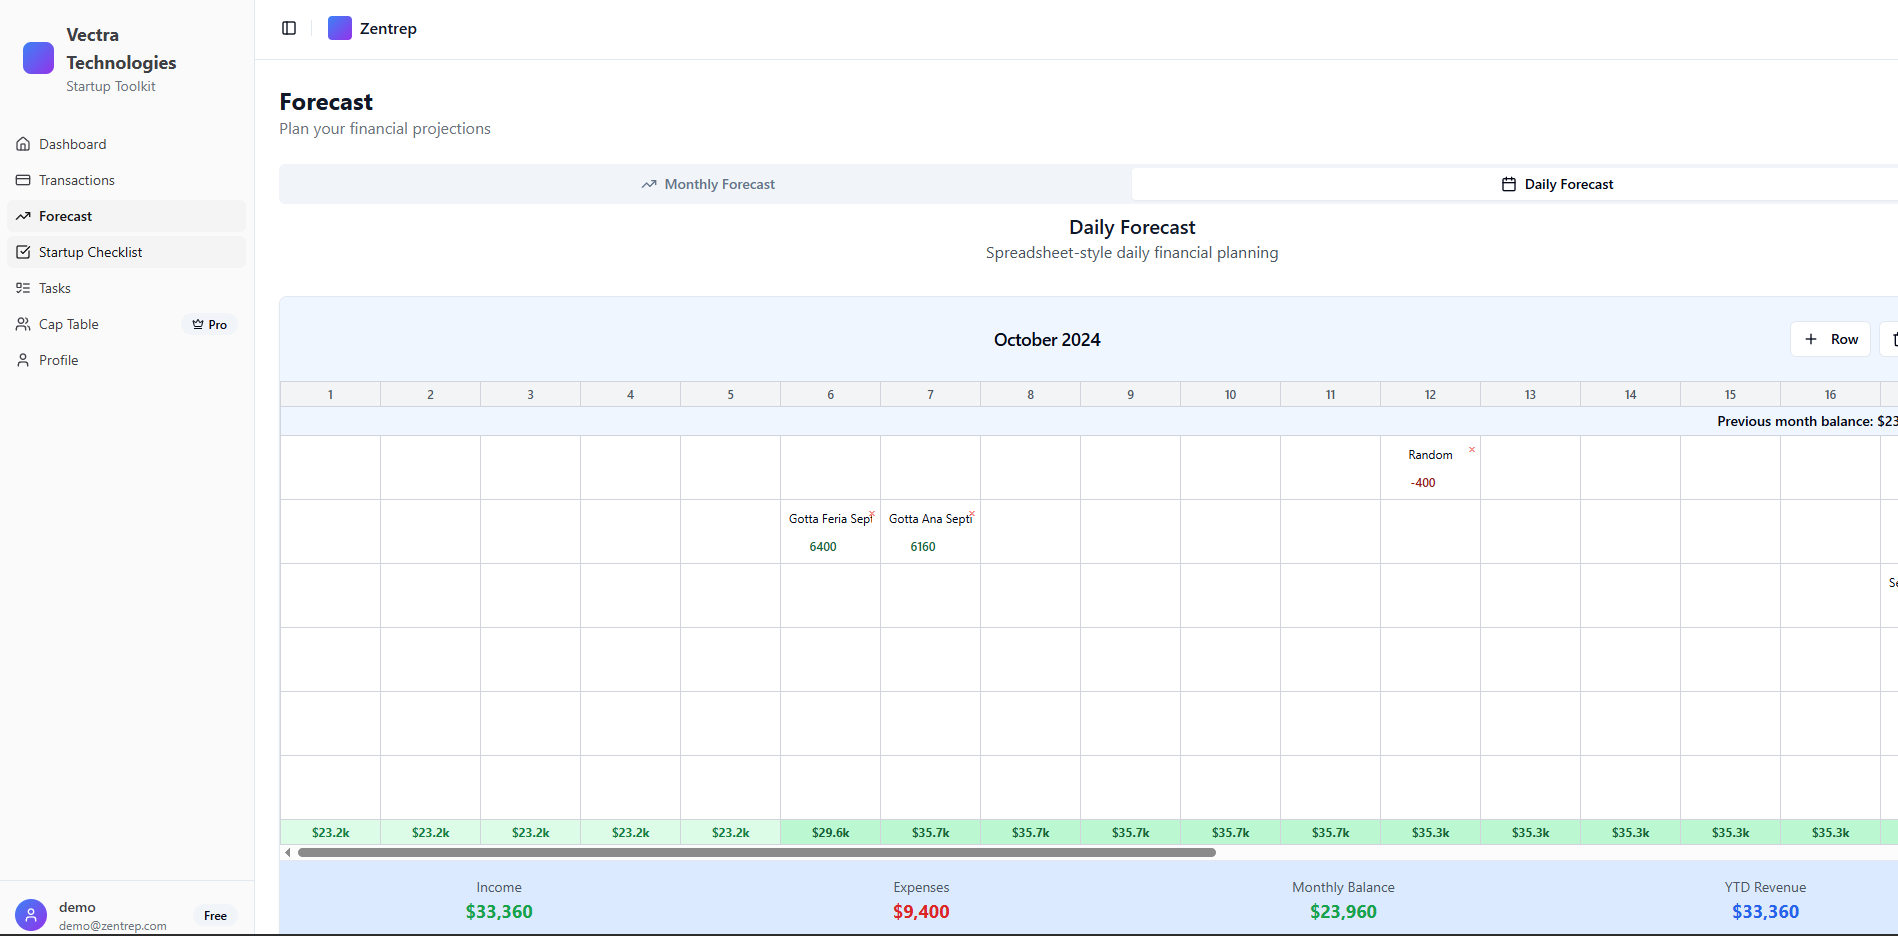
Task: Click the Zentrep logo icon
Action: pyautogui.click(x=340, y=28)
